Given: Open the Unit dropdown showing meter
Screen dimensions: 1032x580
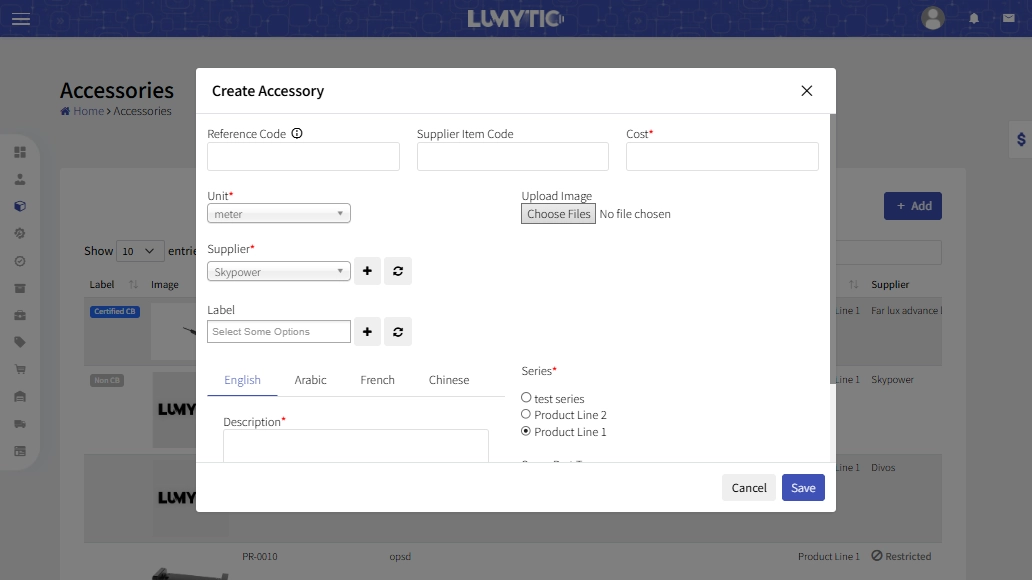Looking at the screenshot, I should [x=279, y=214].
